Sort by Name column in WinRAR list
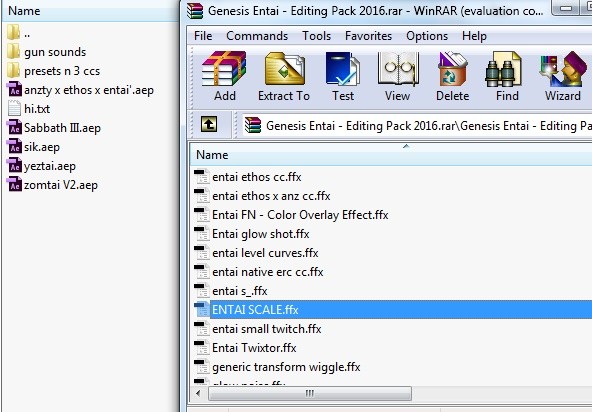This screenshot has width=592, height=412. pyautogui.click(x=390, y=155)
